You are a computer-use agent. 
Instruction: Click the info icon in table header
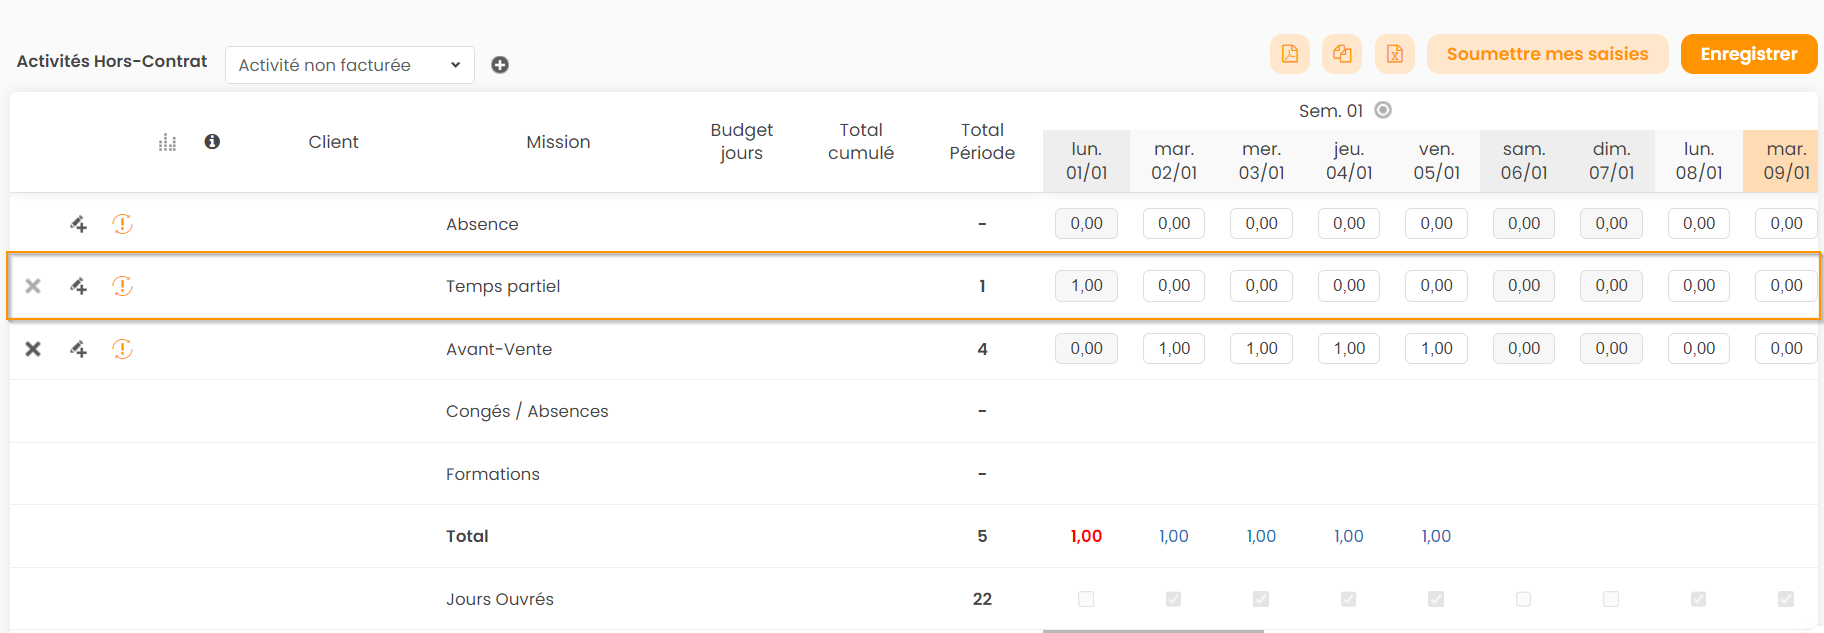tap(212, 142)
